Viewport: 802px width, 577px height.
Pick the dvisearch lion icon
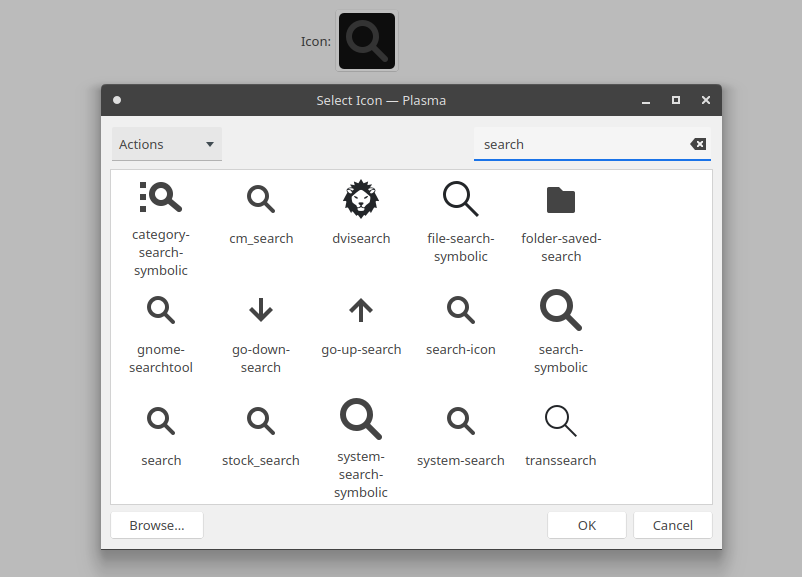361,200
